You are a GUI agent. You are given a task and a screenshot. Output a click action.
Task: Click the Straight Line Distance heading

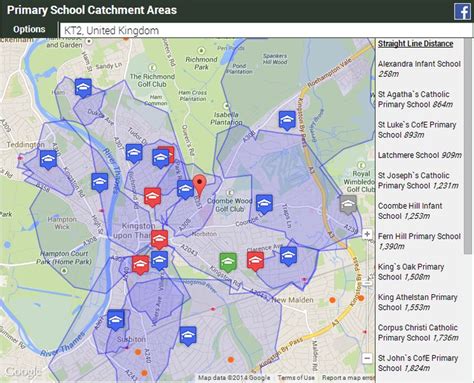click(x=415, y=44)
